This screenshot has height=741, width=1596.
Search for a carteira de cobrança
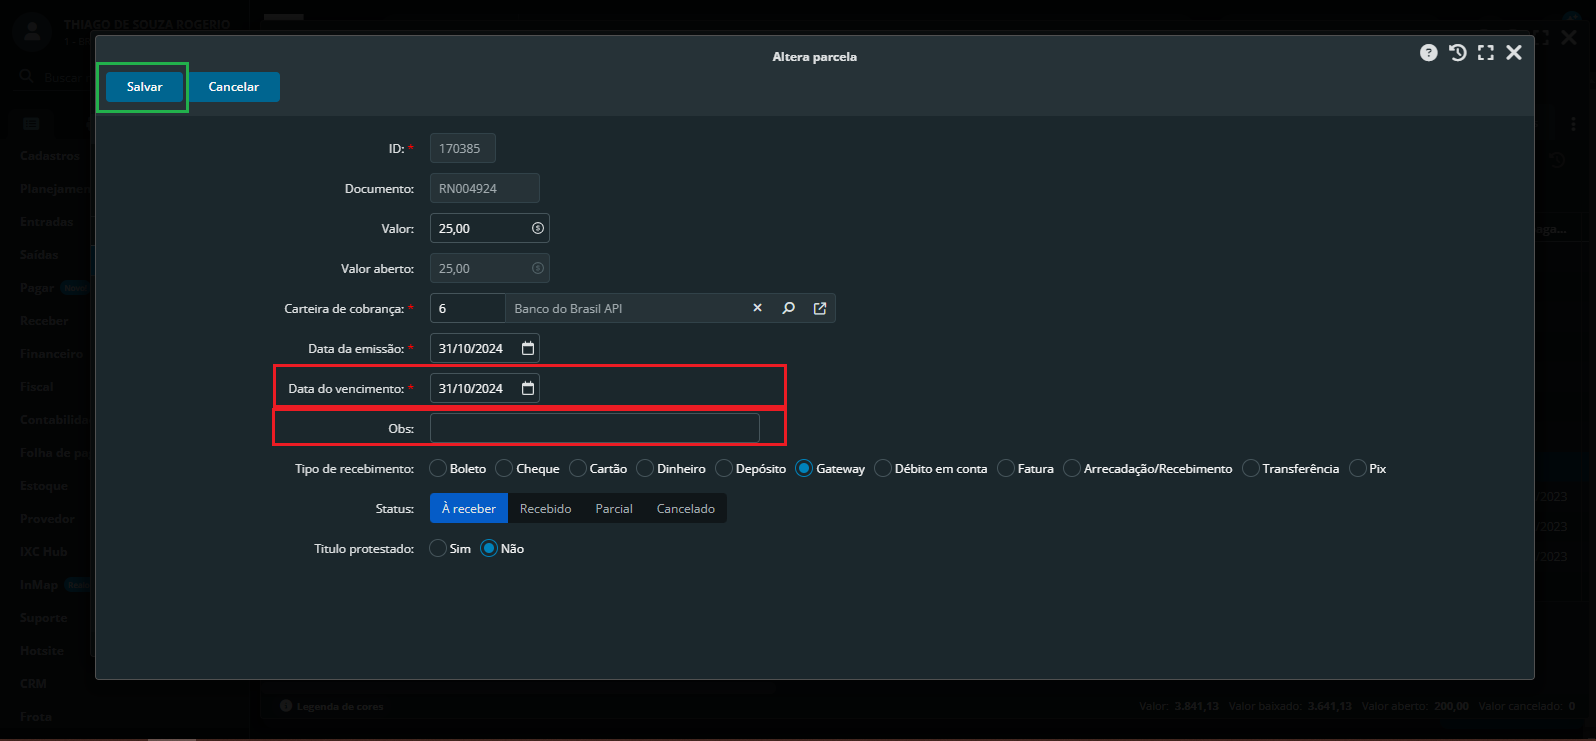[789, 308]
